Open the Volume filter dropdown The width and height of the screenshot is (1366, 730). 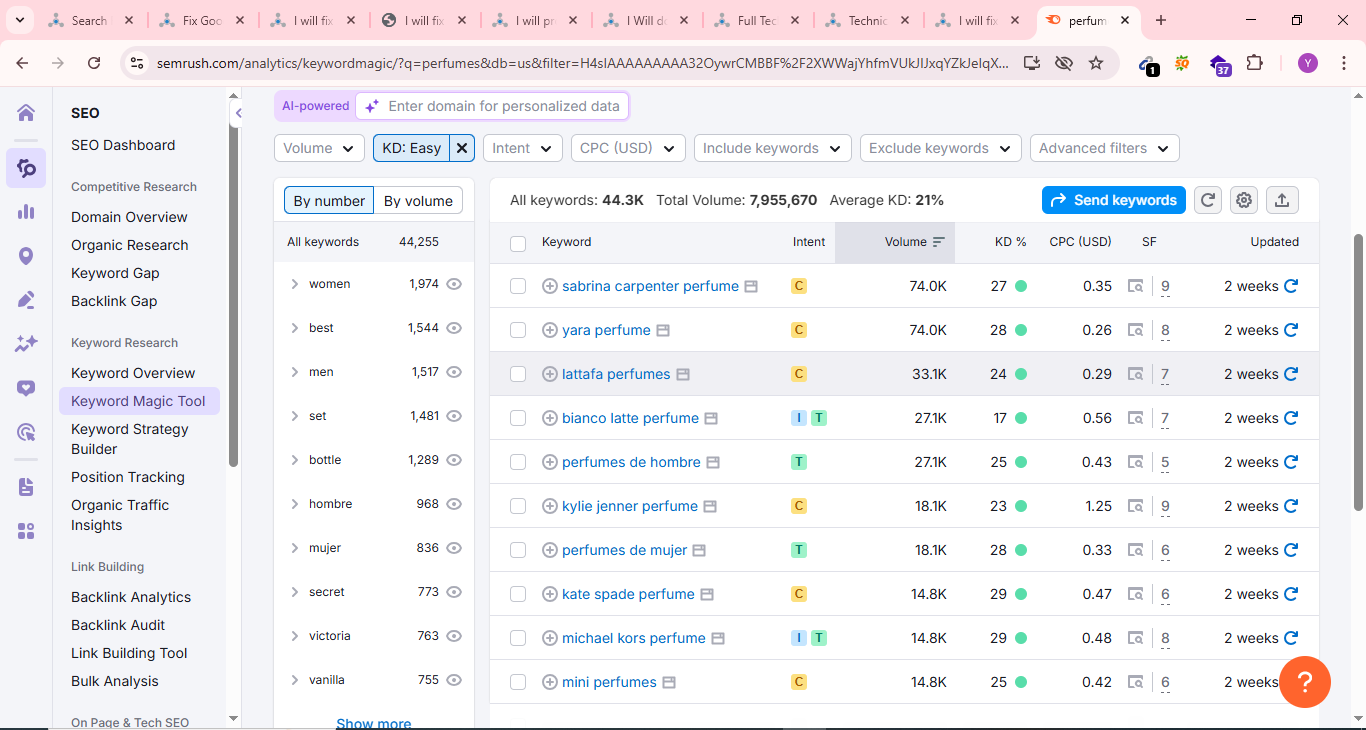319,148
